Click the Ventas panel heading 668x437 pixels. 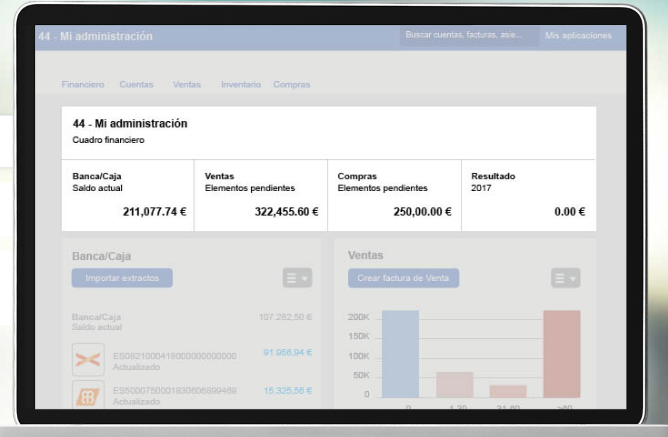[366, 255]
